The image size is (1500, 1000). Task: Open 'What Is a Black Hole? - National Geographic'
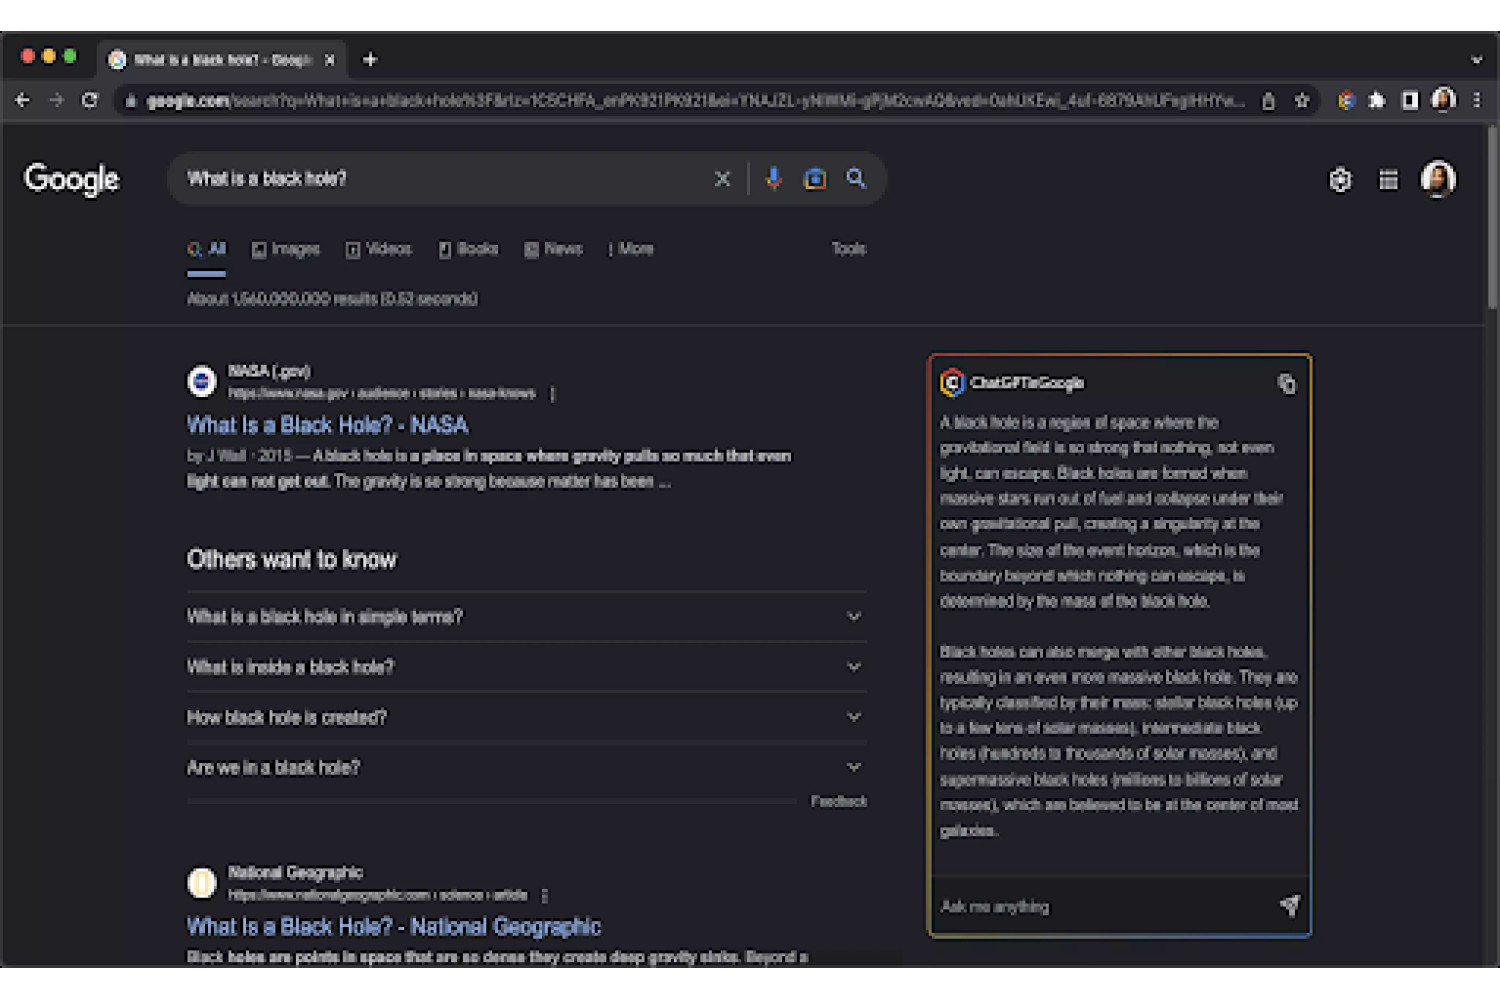pos(394,927)
